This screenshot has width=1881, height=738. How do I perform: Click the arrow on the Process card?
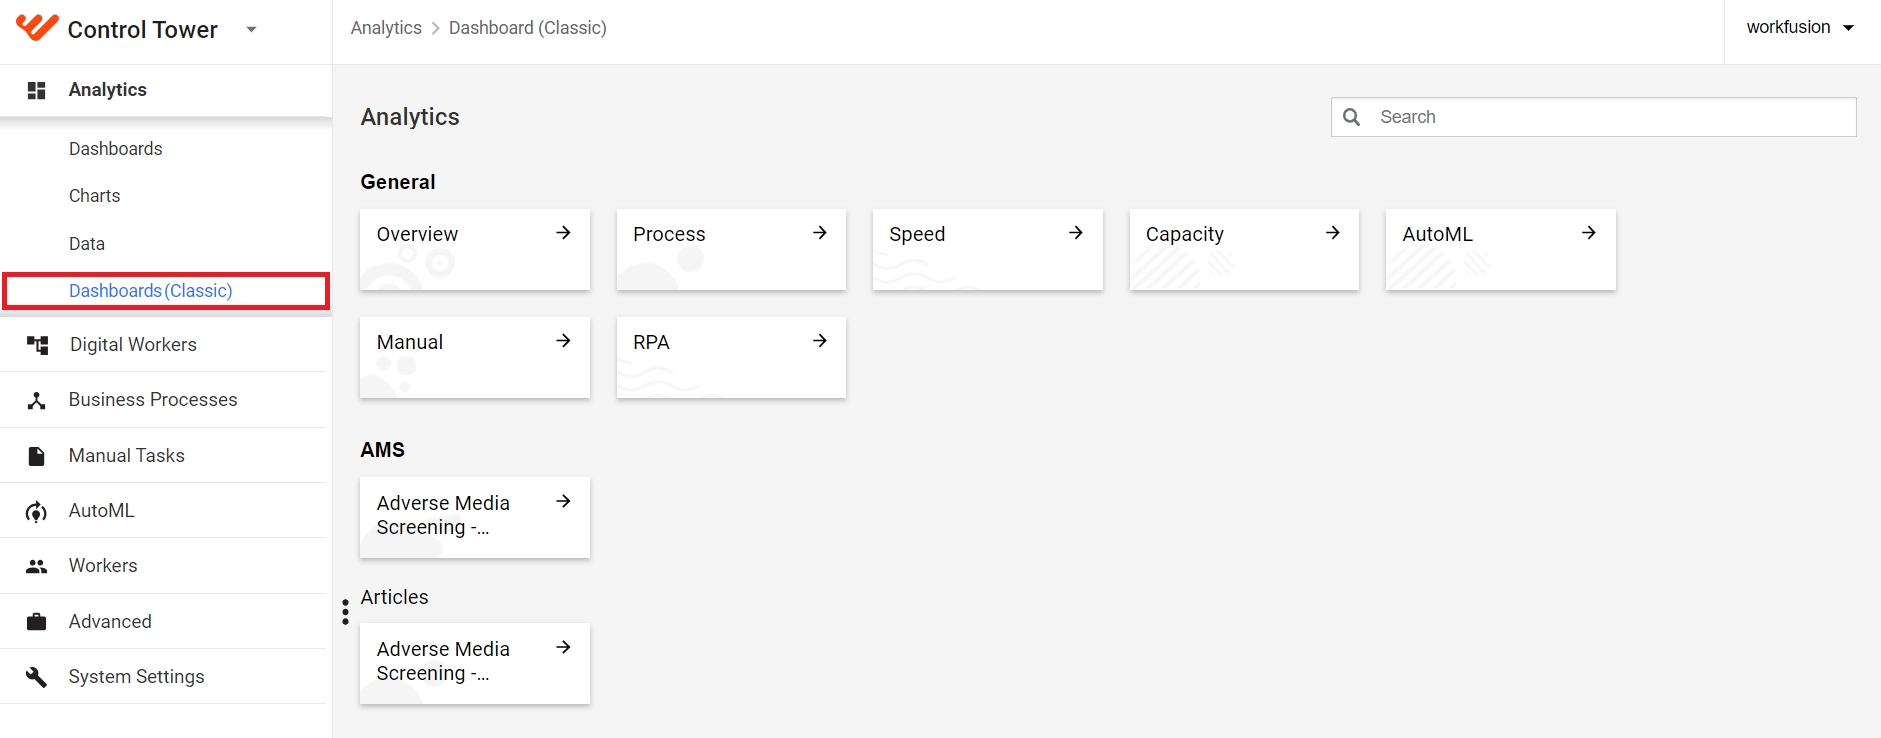[820, 233]
